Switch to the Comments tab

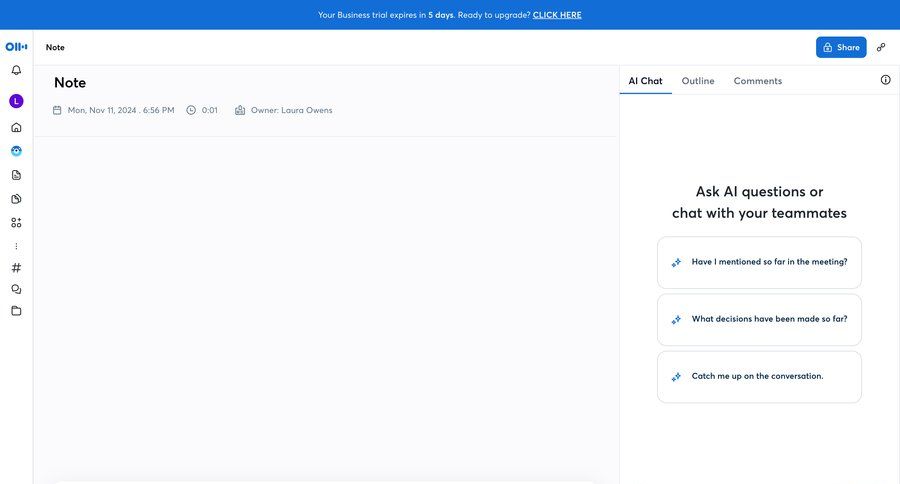[758, 81]
